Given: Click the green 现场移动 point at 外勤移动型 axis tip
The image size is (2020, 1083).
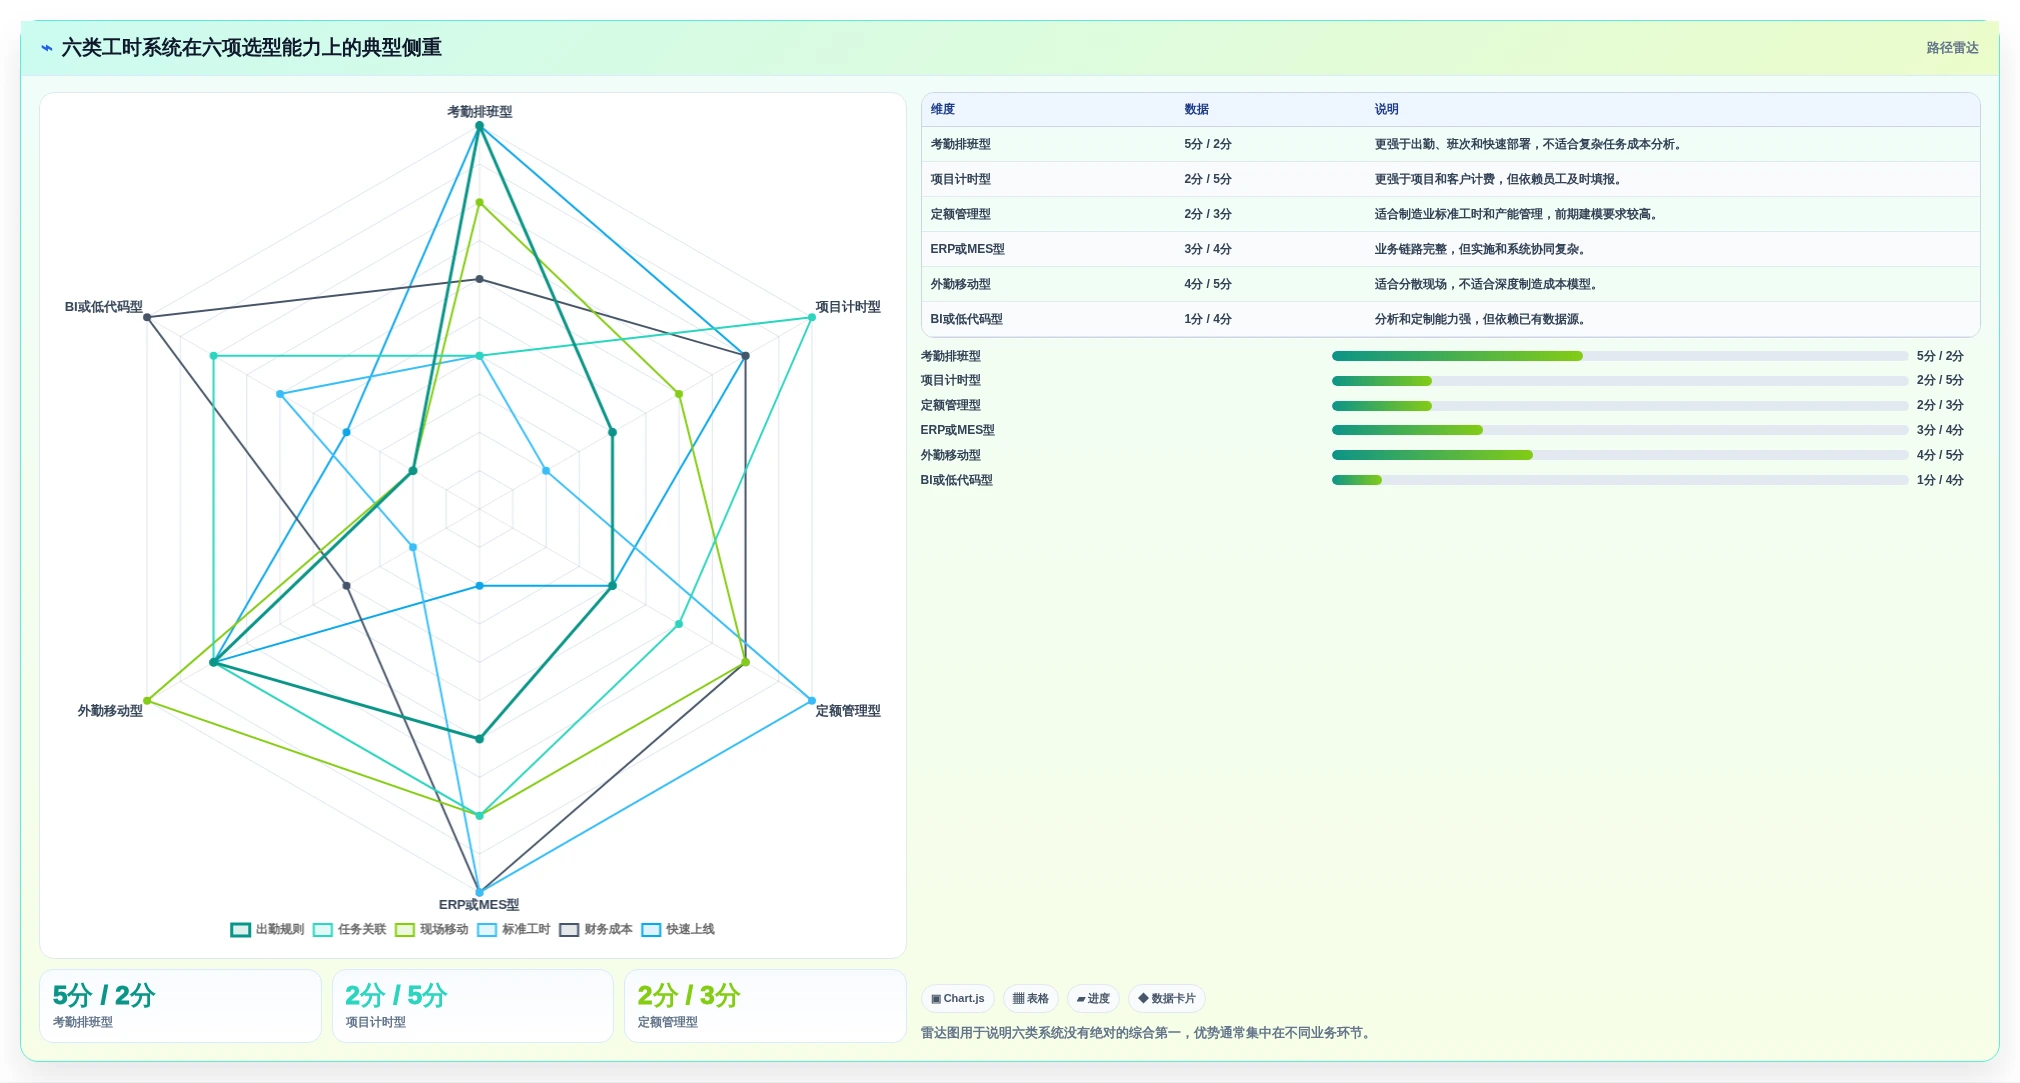Looking at the screenshot, I should (x=147, y=701).
